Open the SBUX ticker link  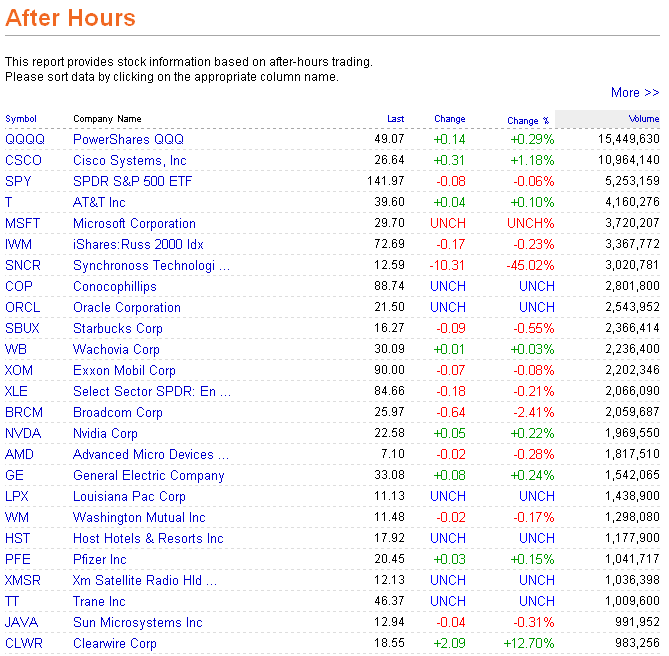coord(22,328)
